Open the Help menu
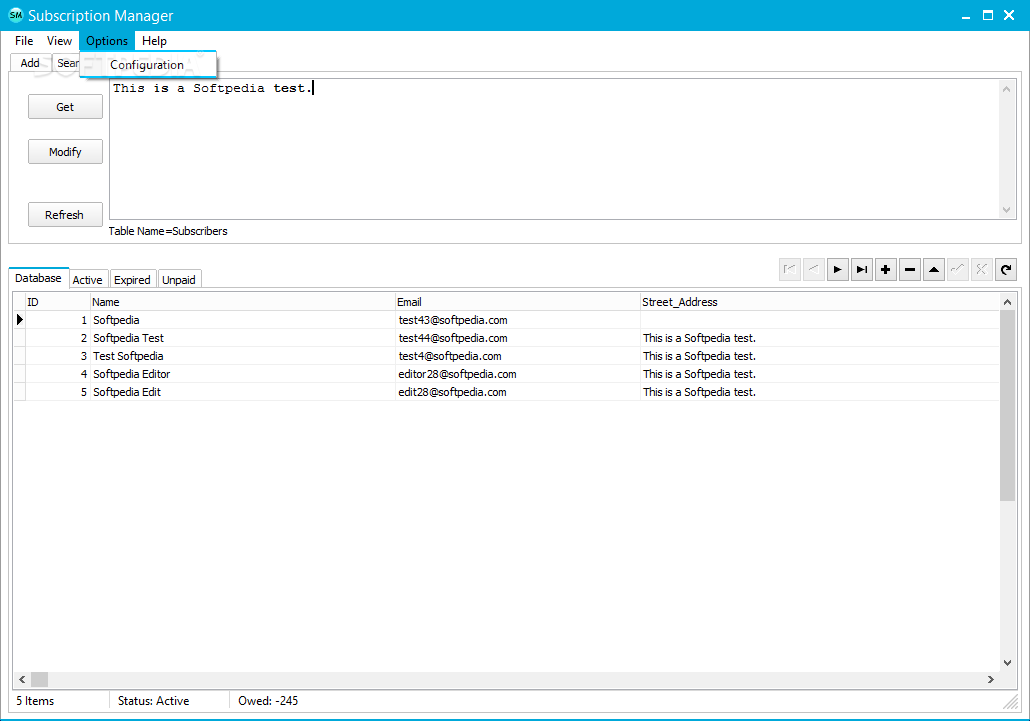This screenshot has width=1030, height=721. click(x=154, y=41)
